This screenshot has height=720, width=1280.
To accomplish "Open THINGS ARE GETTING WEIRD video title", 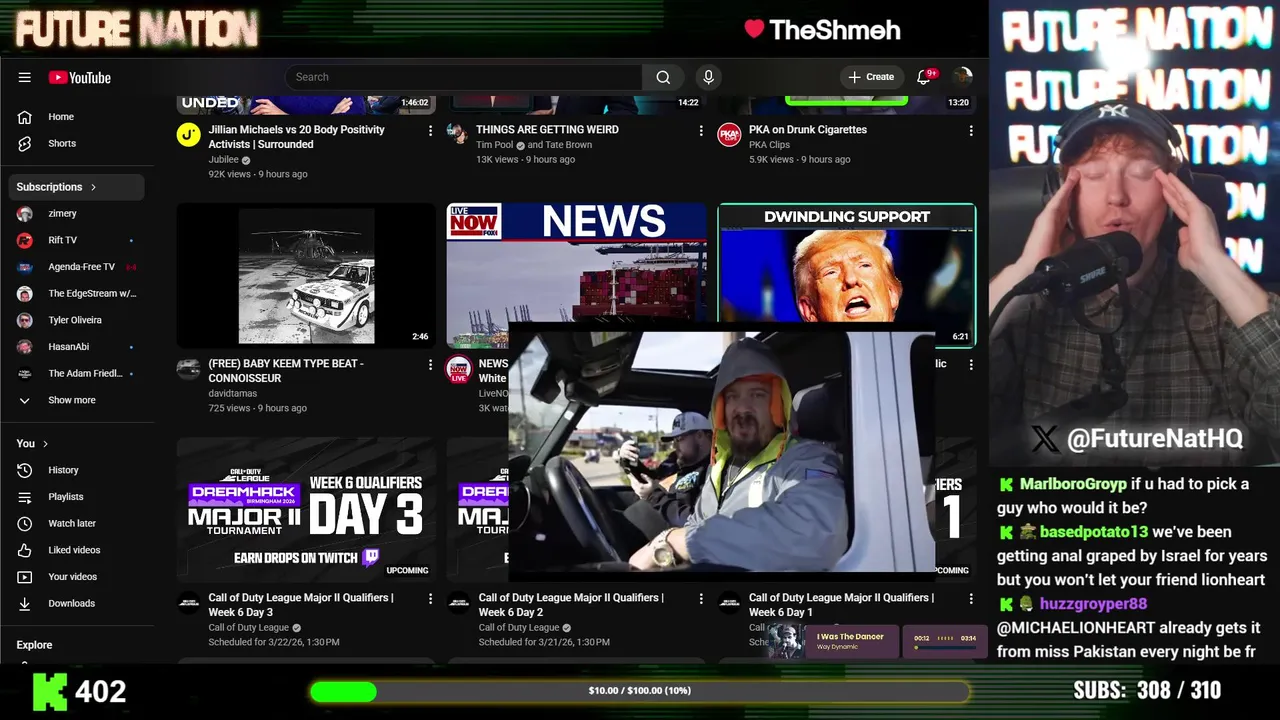I will coord(547,130).
